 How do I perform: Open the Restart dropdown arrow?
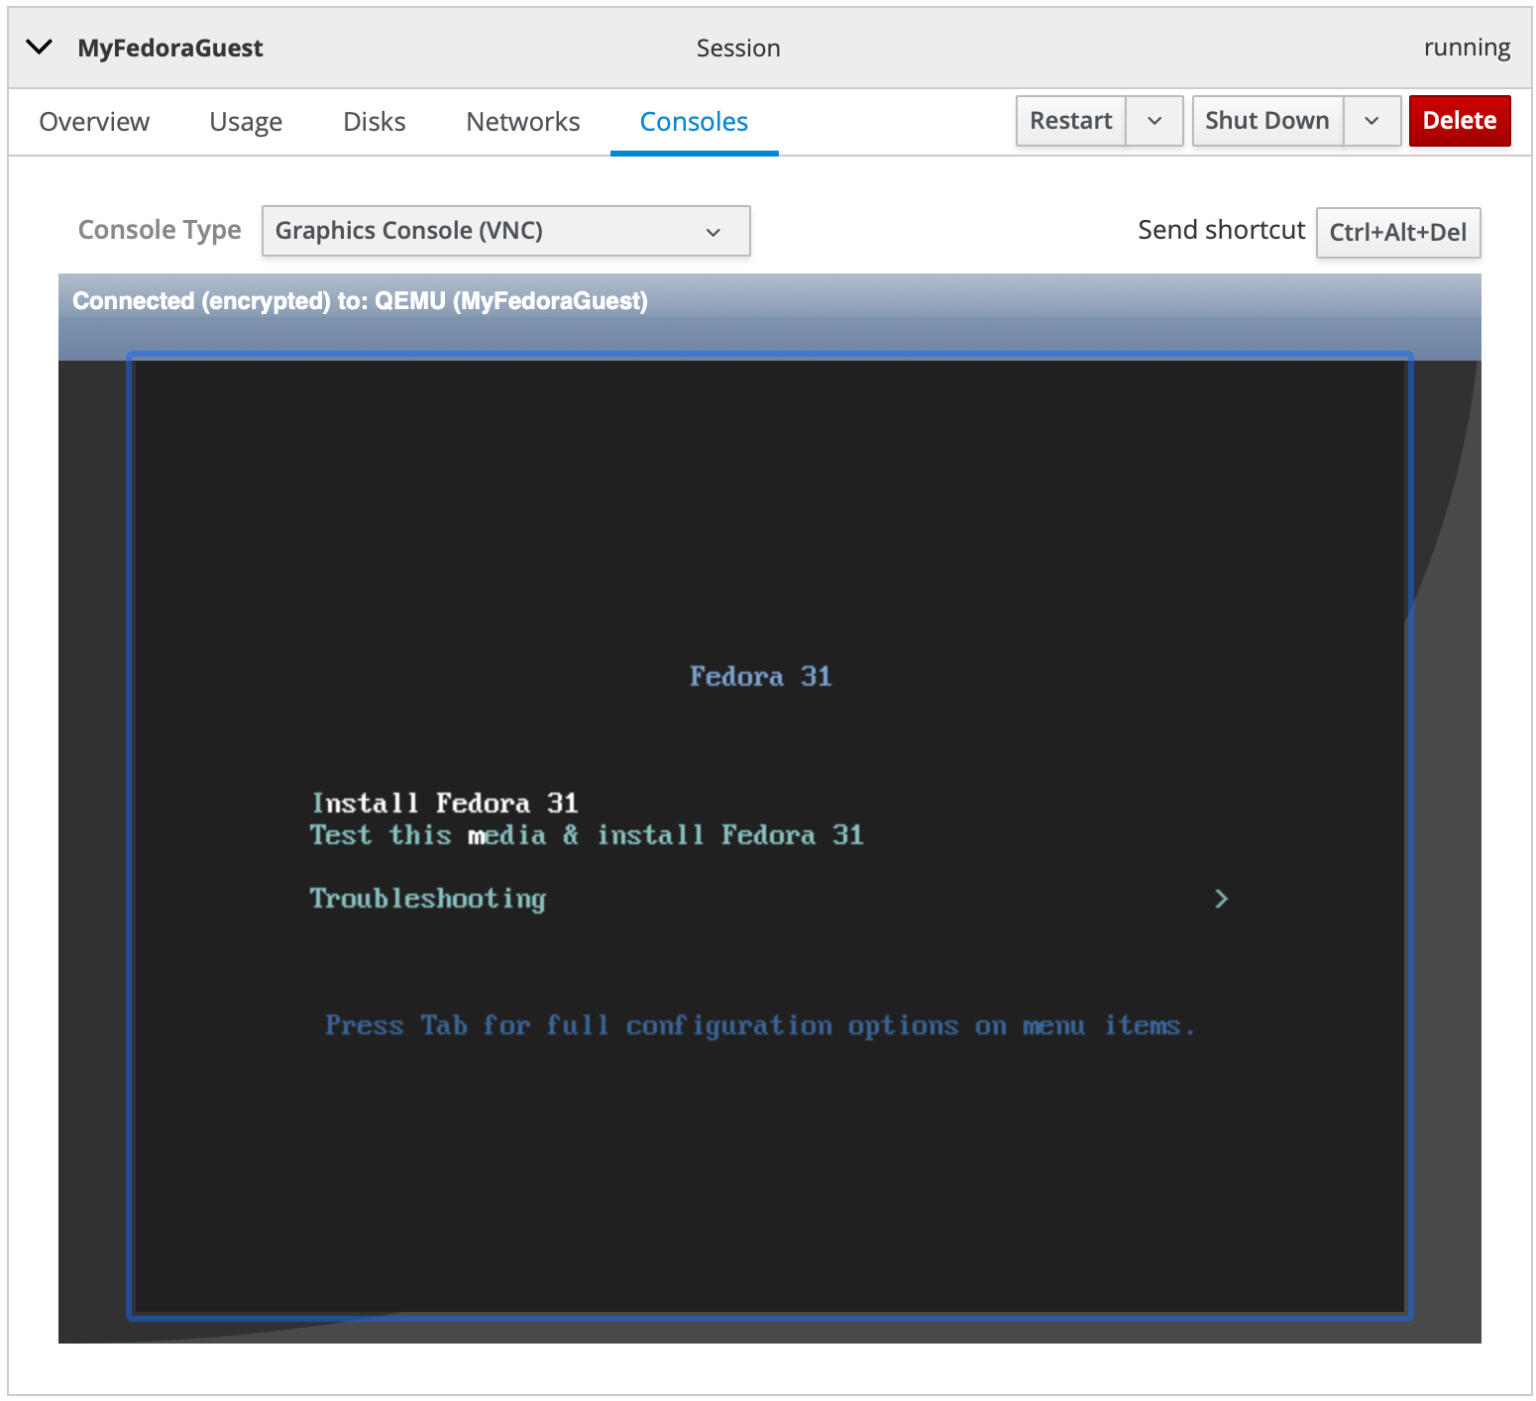[x=1154, y=120]
